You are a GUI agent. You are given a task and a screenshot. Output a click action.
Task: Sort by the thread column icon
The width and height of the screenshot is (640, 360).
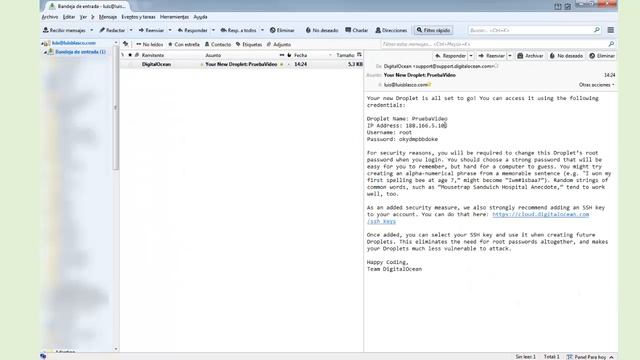click(x=122, y=55)
